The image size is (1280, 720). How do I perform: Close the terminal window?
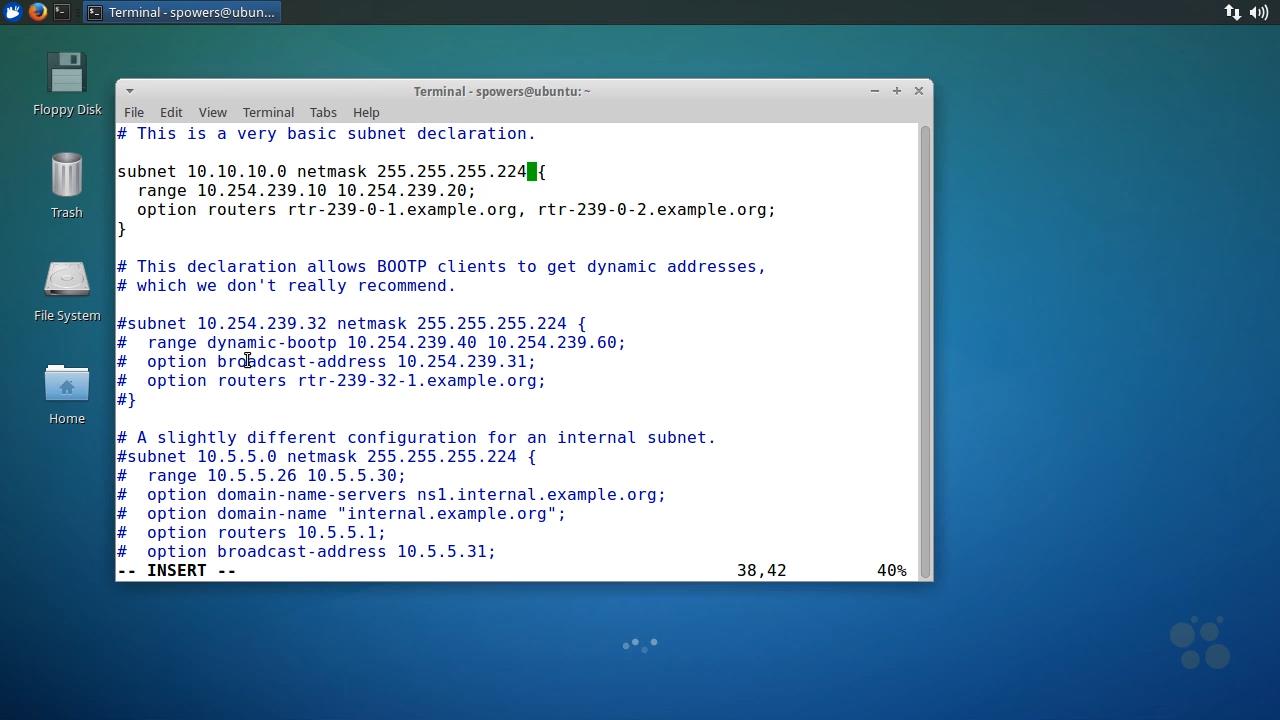[918, 91]
